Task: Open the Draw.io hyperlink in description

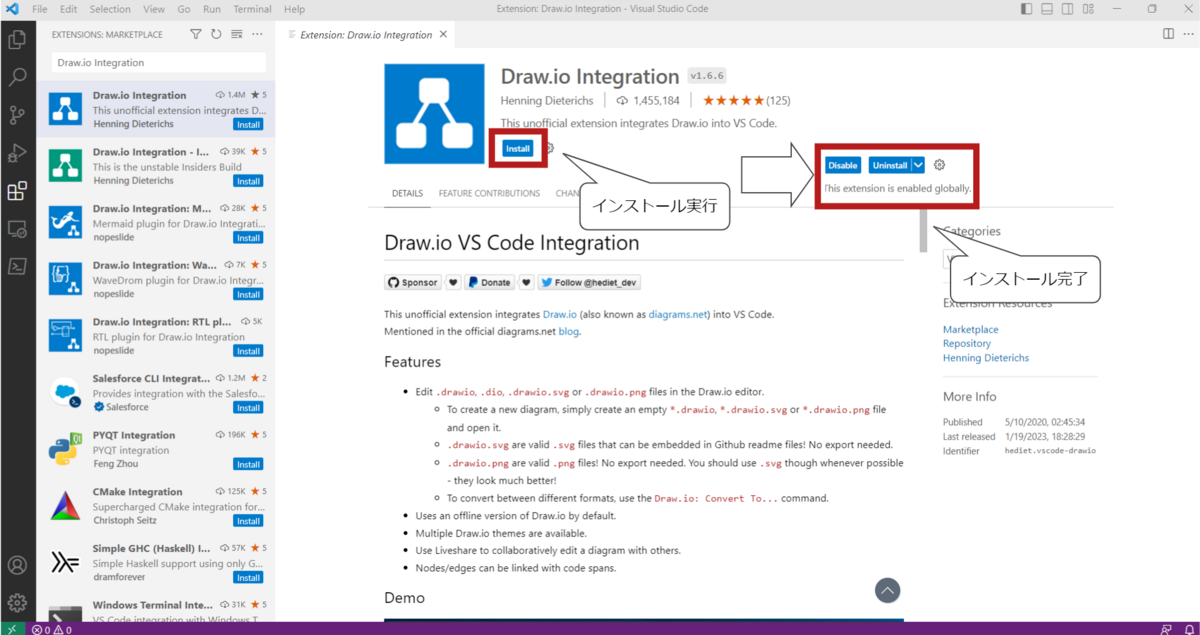Action: pos(560,314)
